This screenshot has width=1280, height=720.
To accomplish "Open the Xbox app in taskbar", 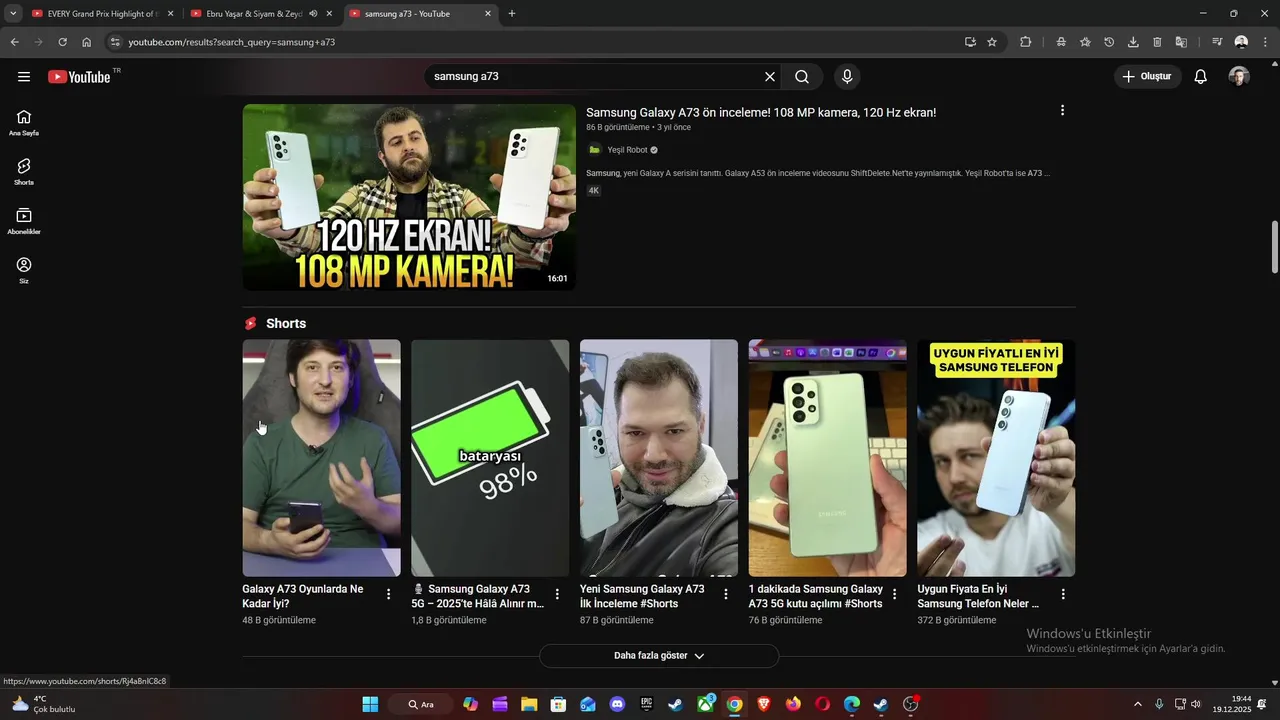I will click(x=705, y=704).
